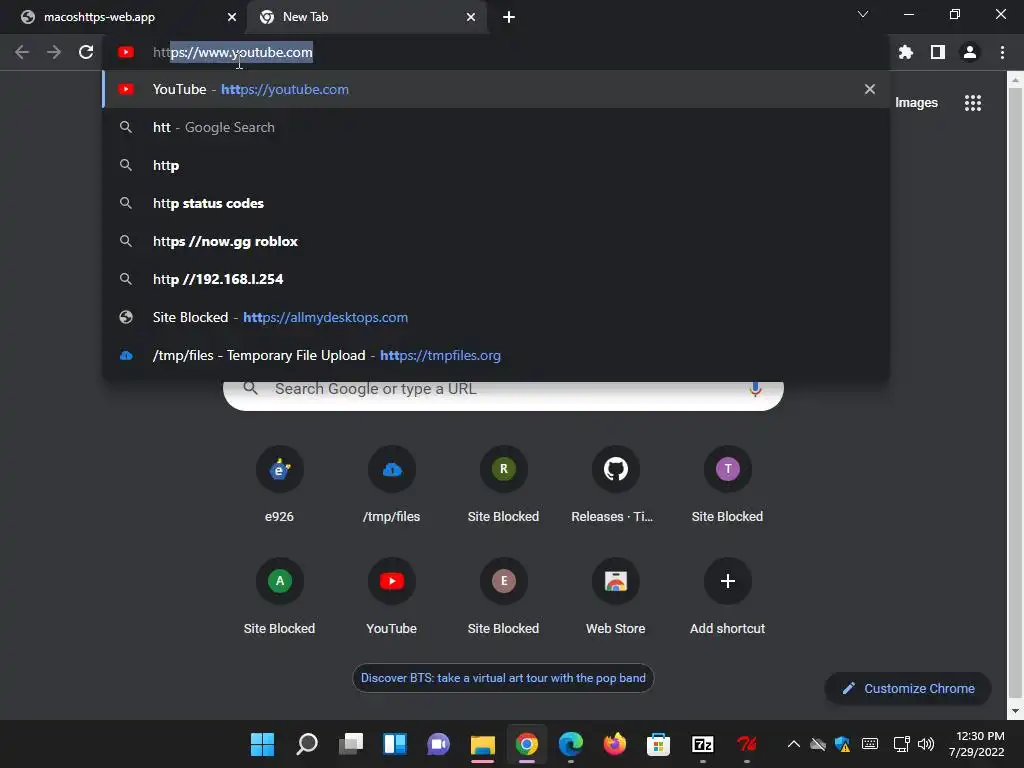Select the allmydesktops.com Site Blocked suggestion
The width and height of the screenshot is (1024, 768).
coord(496,317)
